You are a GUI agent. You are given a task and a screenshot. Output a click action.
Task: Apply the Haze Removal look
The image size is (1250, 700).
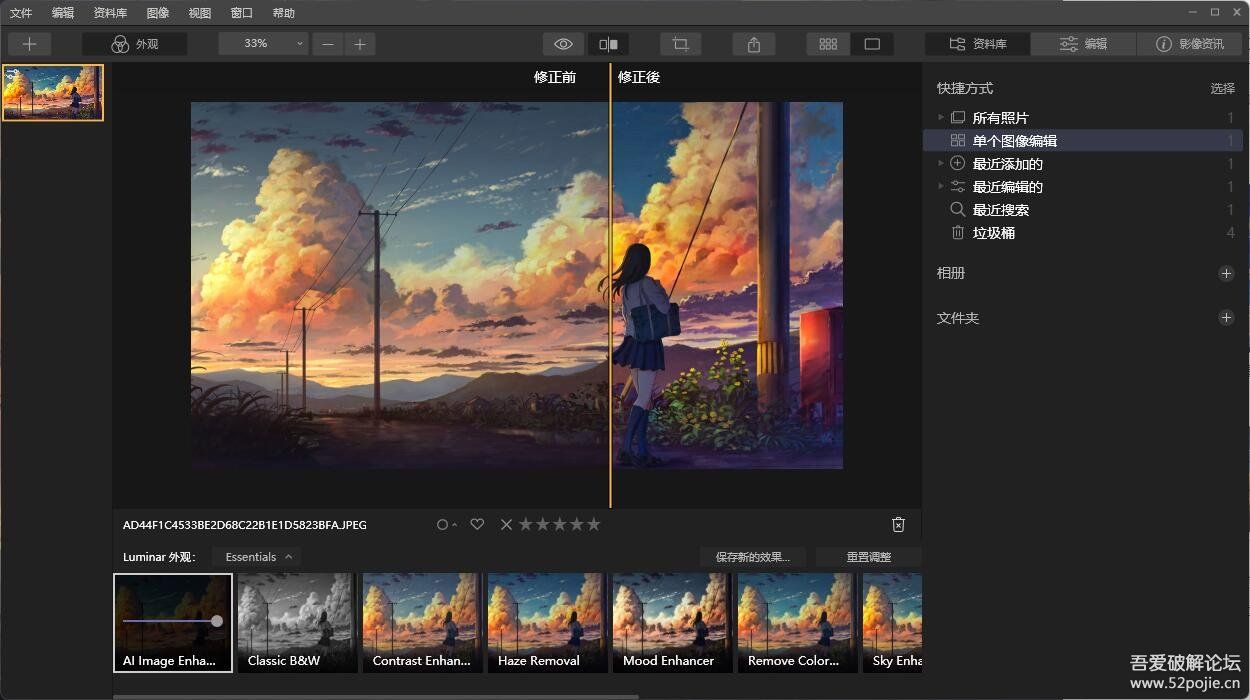click(x=547, y=622)
